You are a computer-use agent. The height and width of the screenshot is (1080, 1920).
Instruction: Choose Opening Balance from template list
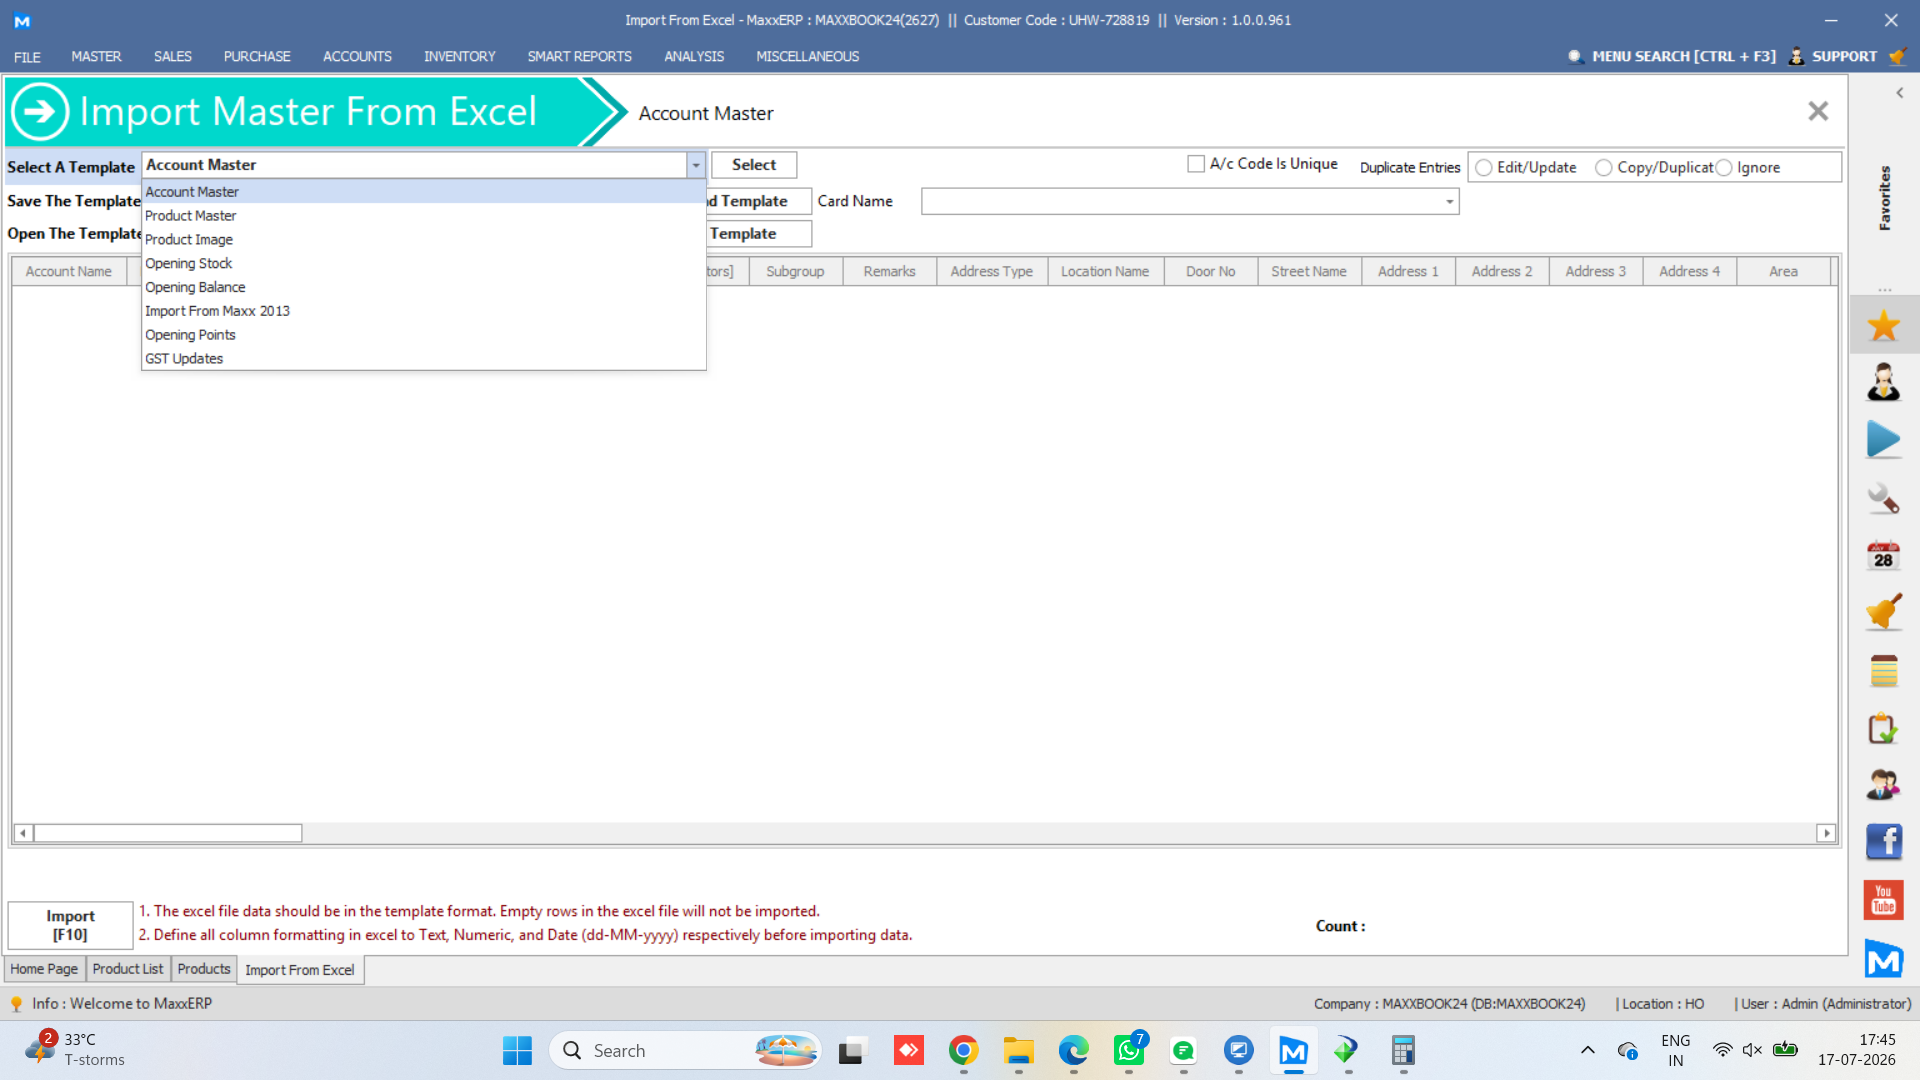click(424, 288)
